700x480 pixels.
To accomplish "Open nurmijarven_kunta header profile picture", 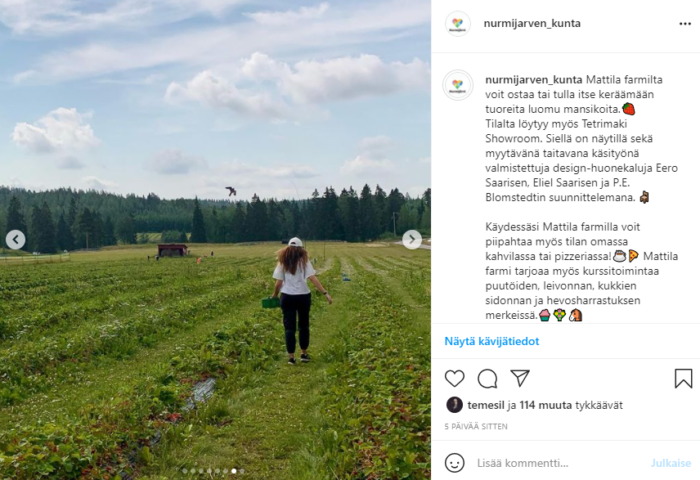I will pyautogui.click(x=458, y=24).
